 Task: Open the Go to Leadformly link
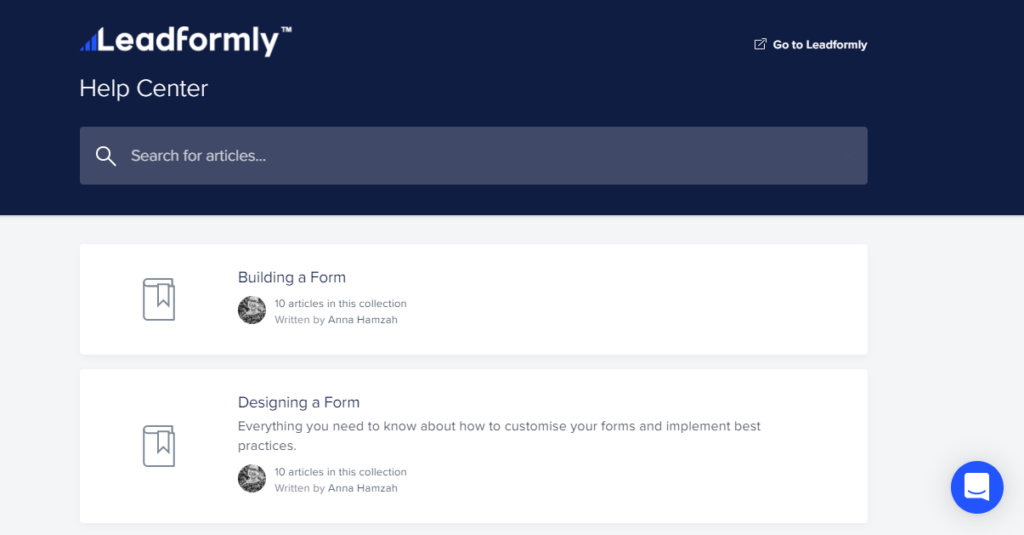click(x=819, y=45)
